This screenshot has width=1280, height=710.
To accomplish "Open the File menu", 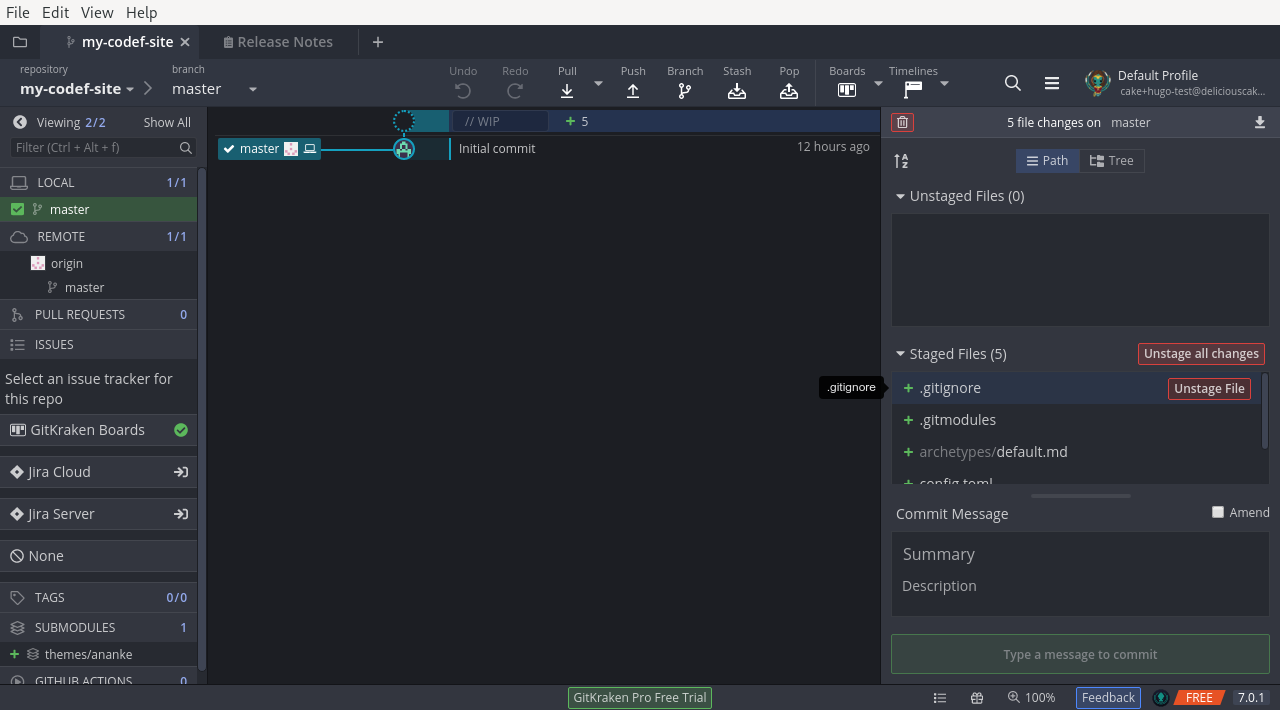I will 18,12.
